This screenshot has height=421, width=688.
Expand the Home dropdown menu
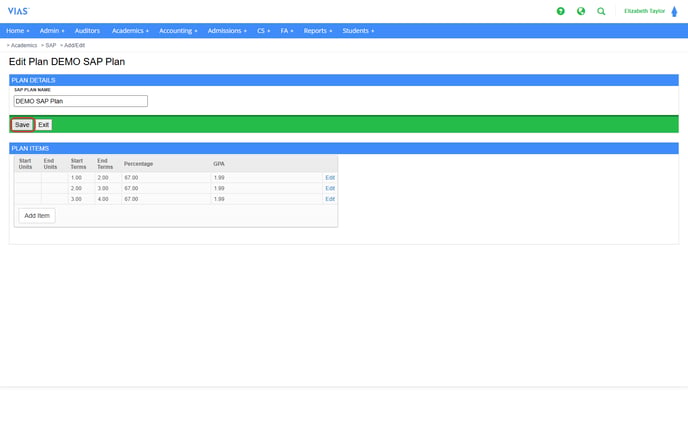point(17,31)
